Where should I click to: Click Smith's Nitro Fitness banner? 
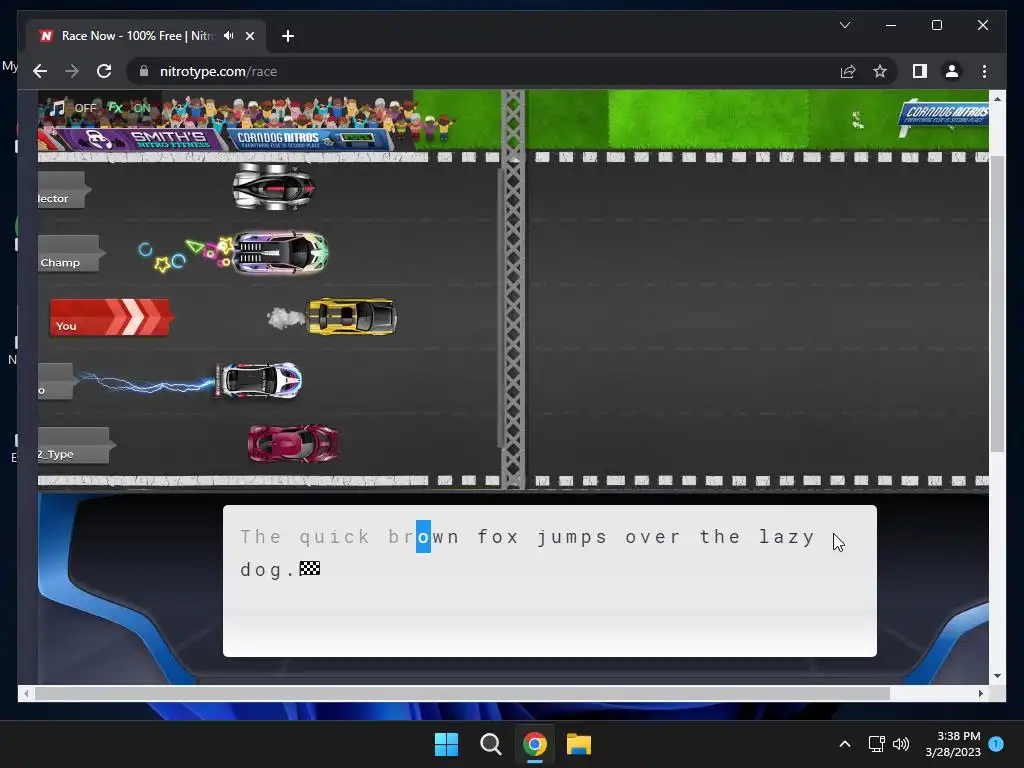pos(144,138)
